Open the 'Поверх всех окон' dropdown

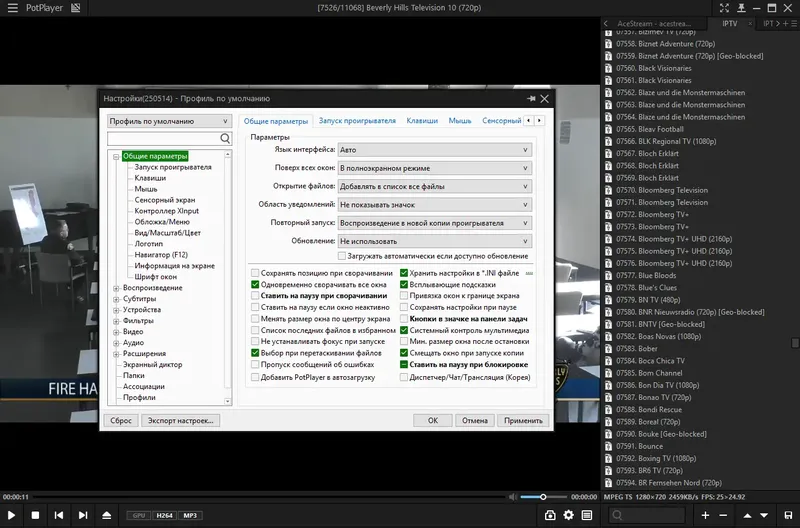point(435,168)
